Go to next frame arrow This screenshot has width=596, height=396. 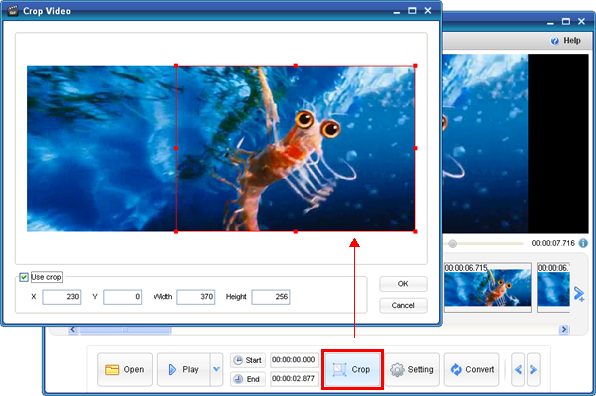533,369
